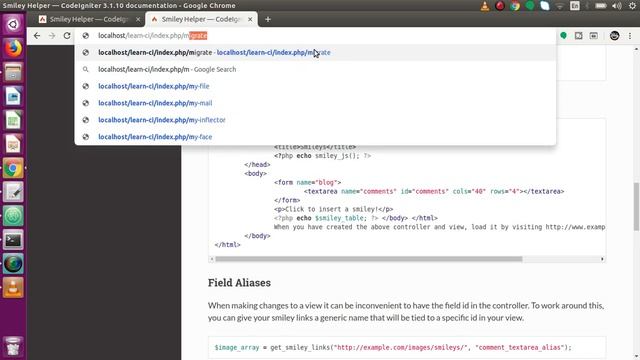Open dark globe app in dock
This screenshot has height=360, width=640.
tap(13, 264)
